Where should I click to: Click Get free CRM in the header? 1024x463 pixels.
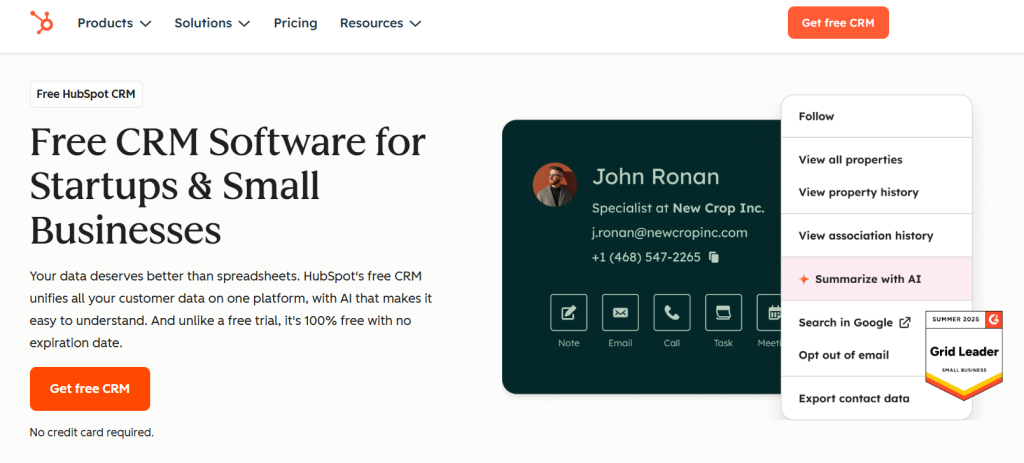(x=838, y=23)
